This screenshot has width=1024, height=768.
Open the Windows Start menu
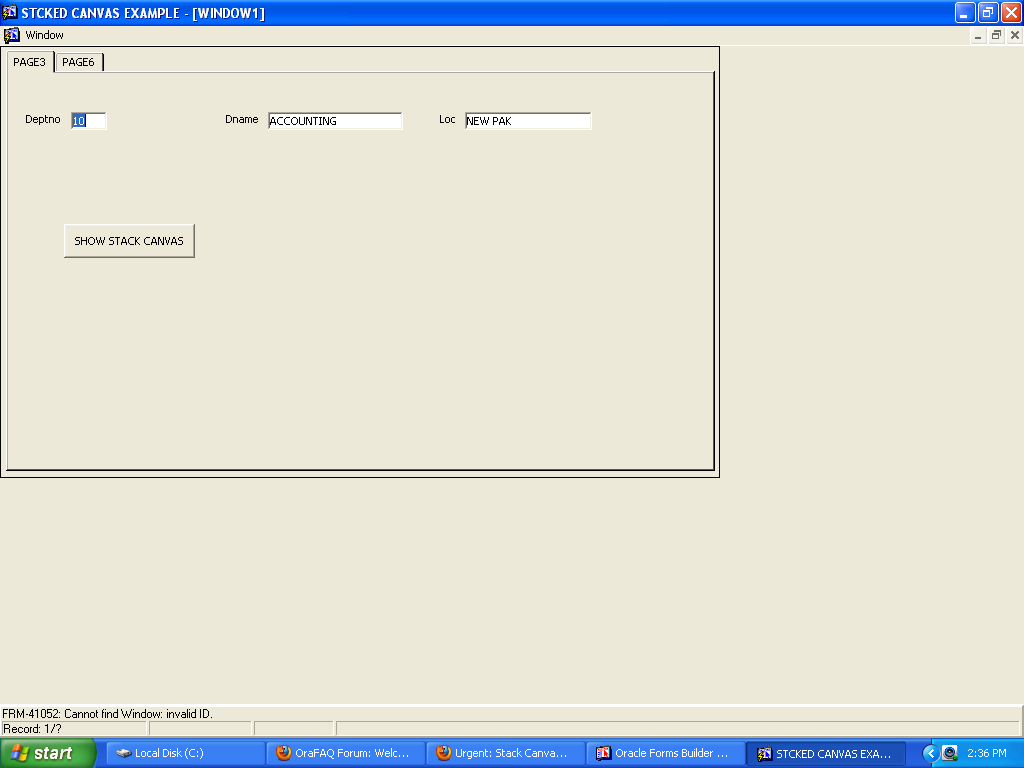tap(48, 753)
